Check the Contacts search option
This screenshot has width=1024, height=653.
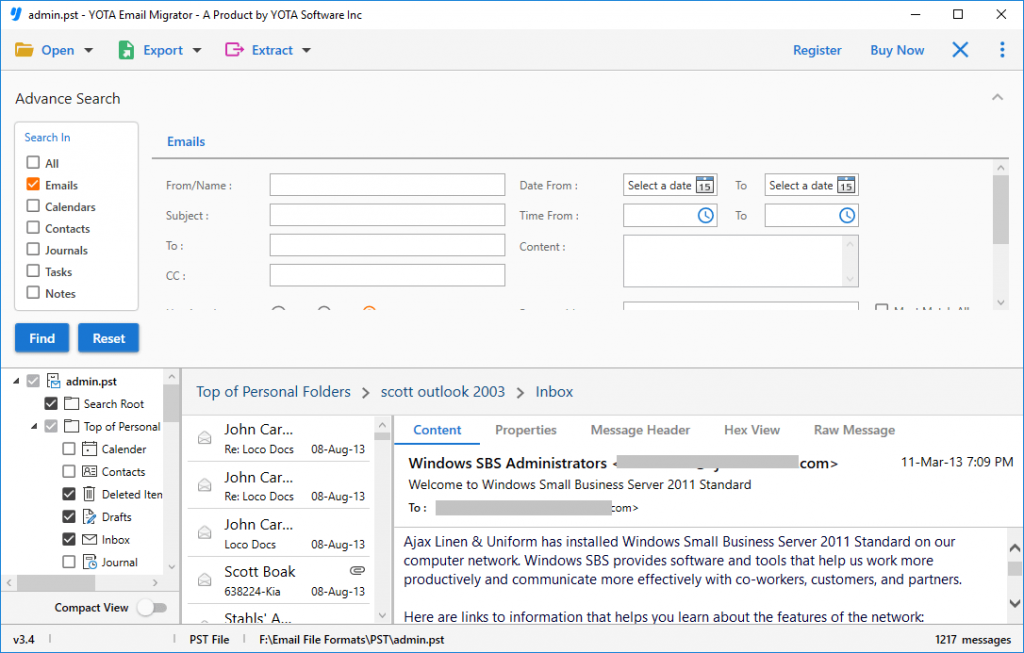coord(33,227)
